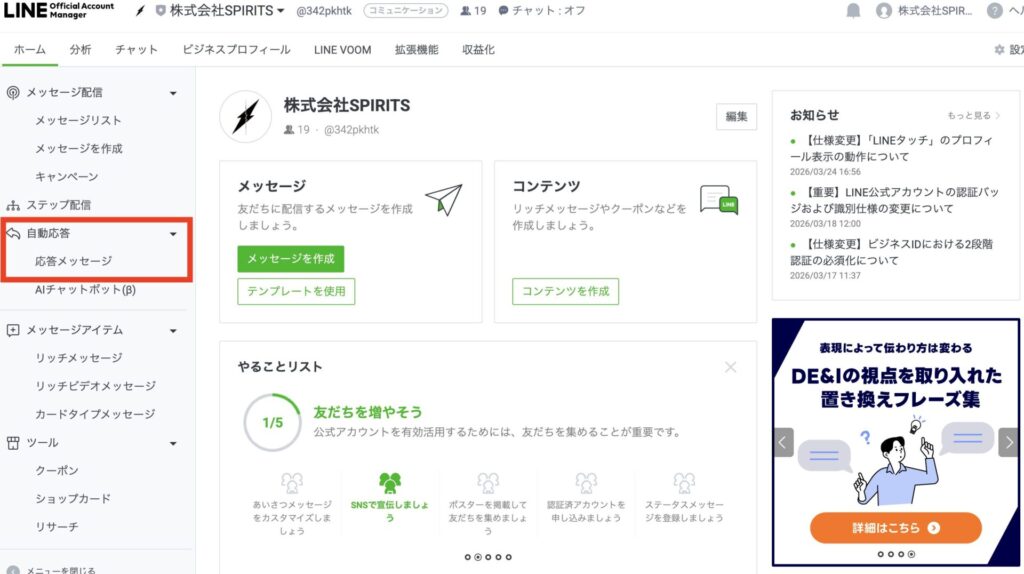Click the friends count icon in header
The width and height of the screenshot is (1024, 574).
pos(466,11)
